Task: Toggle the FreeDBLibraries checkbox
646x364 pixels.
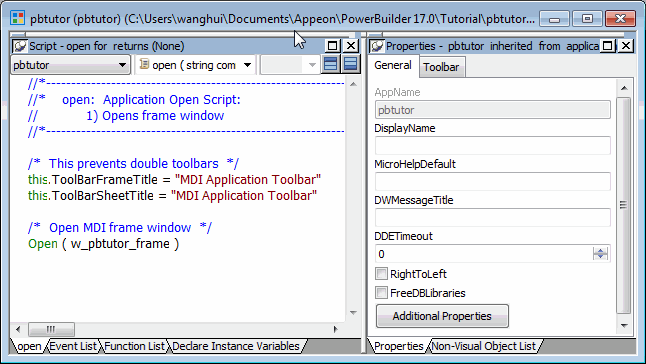Action: 381,293
